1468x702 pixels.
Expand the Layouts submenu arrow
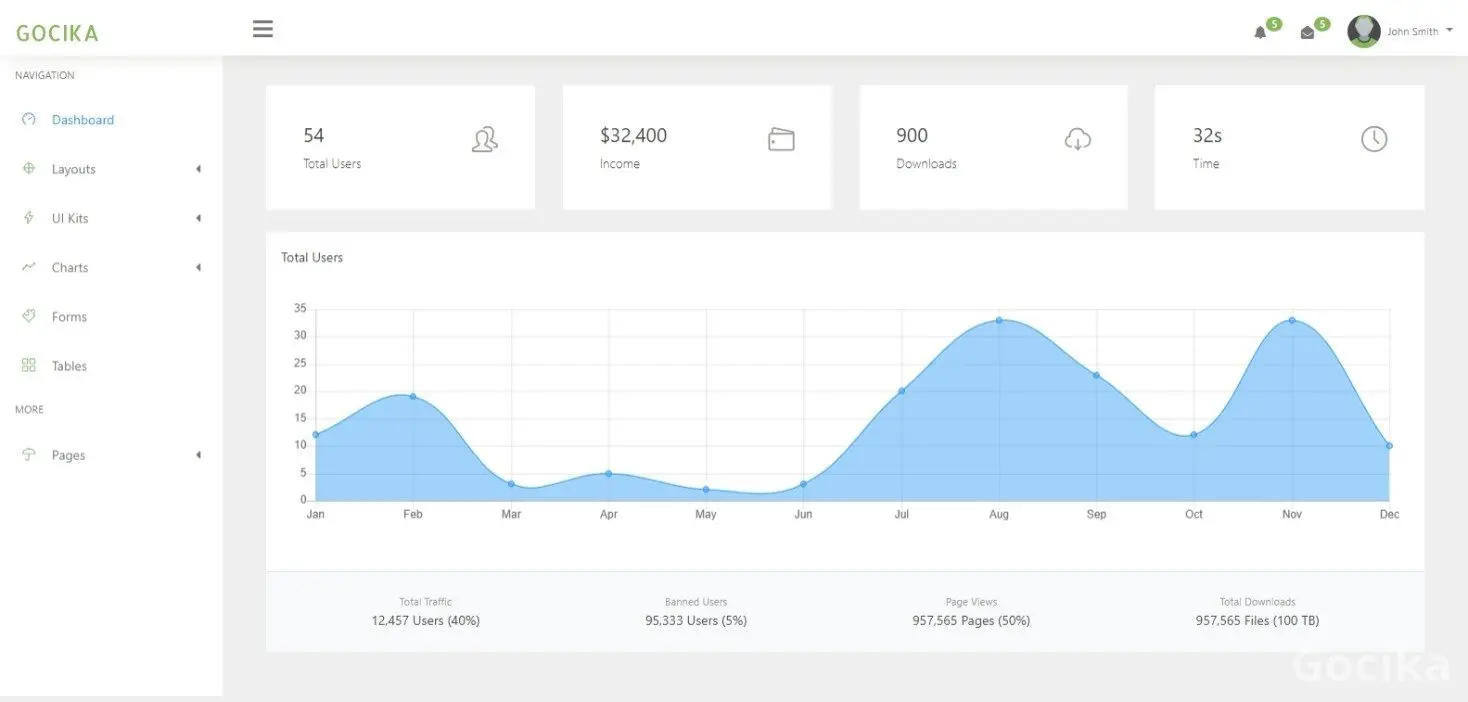pyautogui.click(x=198, y=169)
